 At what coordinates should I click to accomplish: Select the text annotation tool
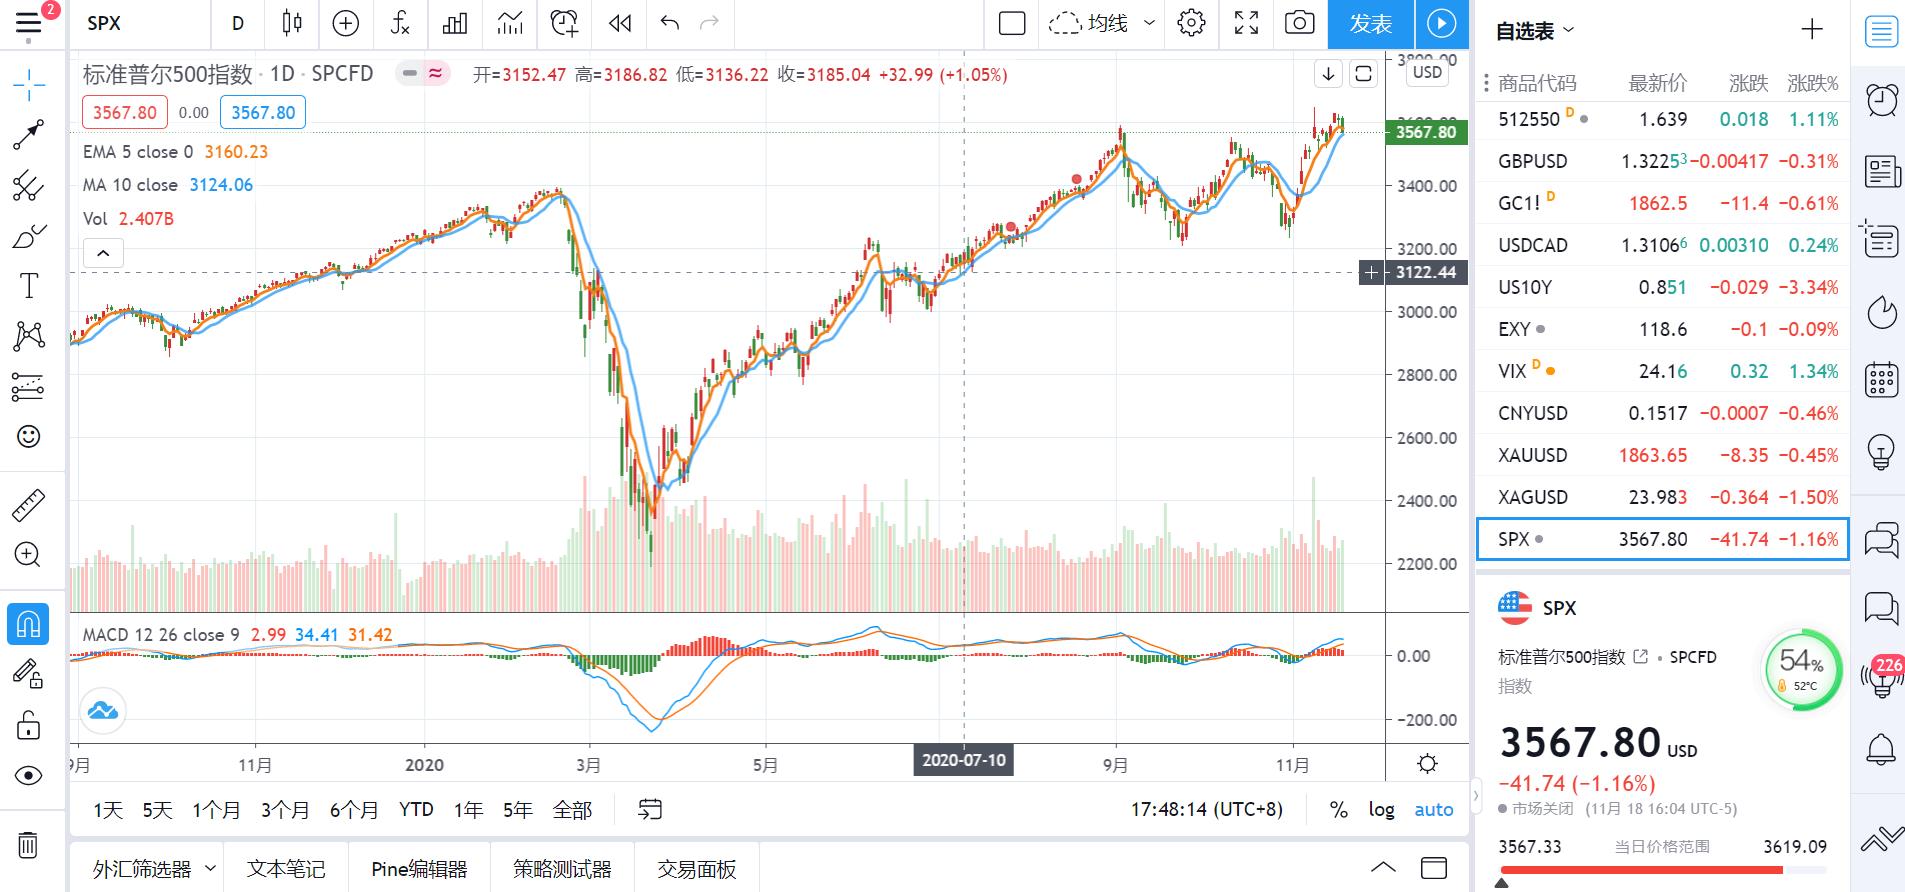click(28, 286)
